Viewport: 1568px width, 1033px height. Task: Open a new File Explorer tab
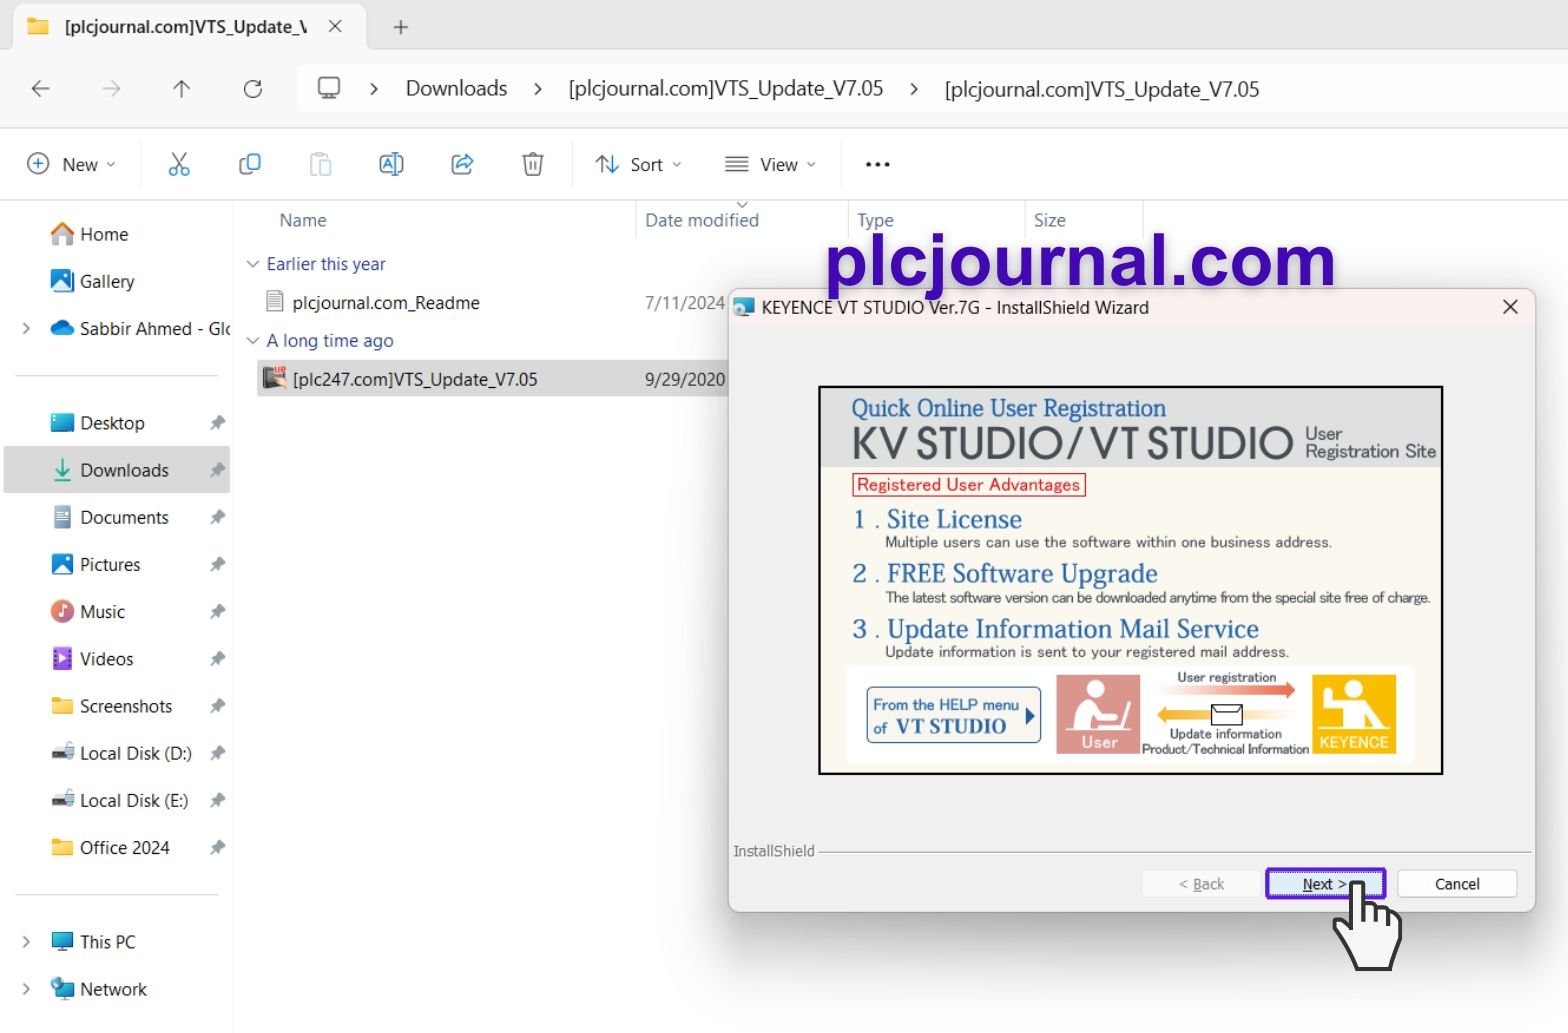[x=401, y=27]
